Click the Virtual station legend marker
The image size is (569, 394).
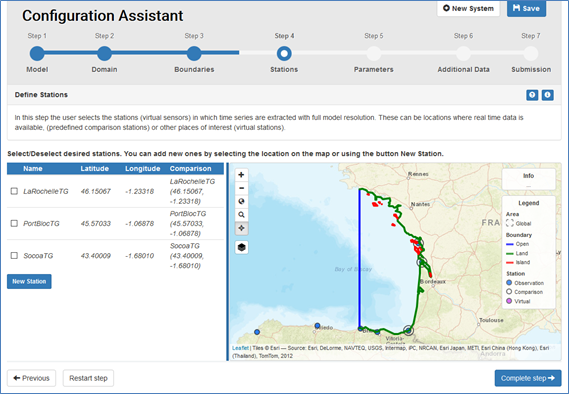pyautogui.click(x=509, y=301)
